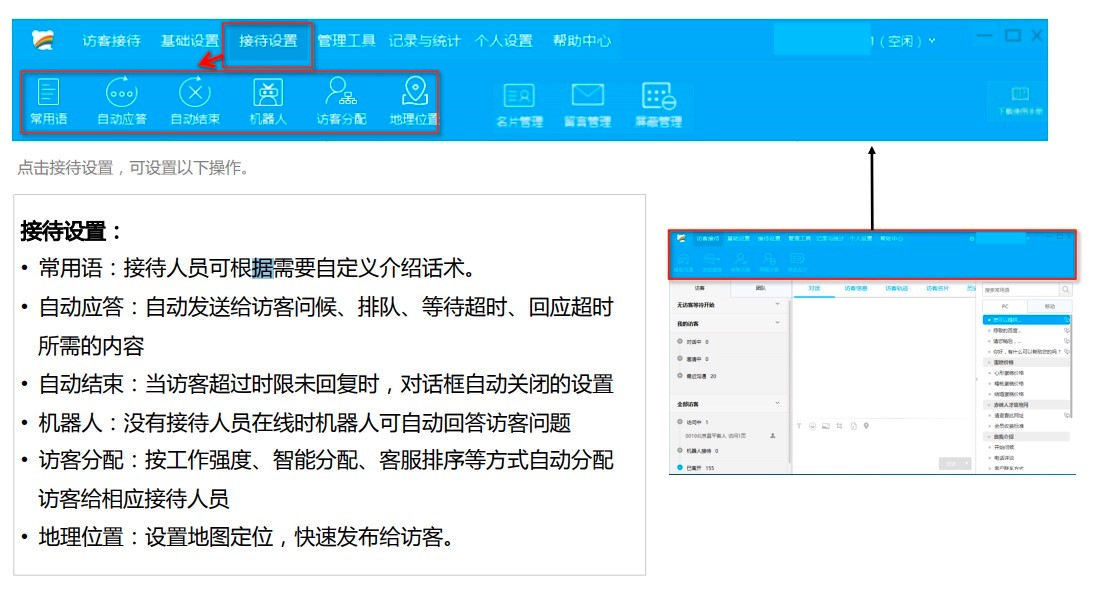Click the 搜索常用语 search field

pyautogui.click(x=1020, y=290)
